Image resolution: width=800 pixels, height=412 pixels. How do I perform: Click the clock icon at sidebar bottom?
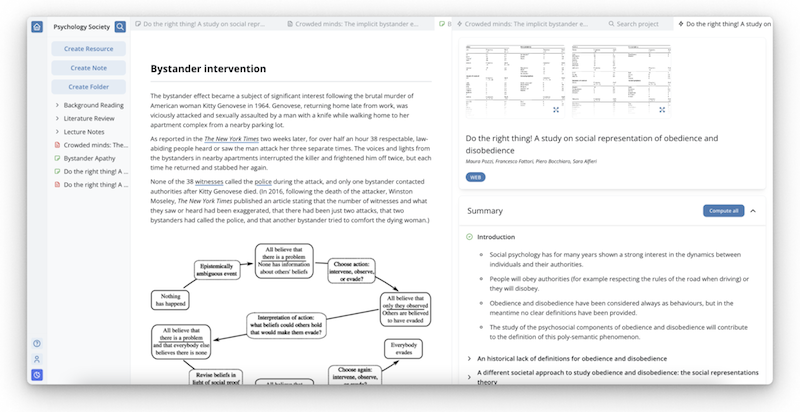coord(37,375)
